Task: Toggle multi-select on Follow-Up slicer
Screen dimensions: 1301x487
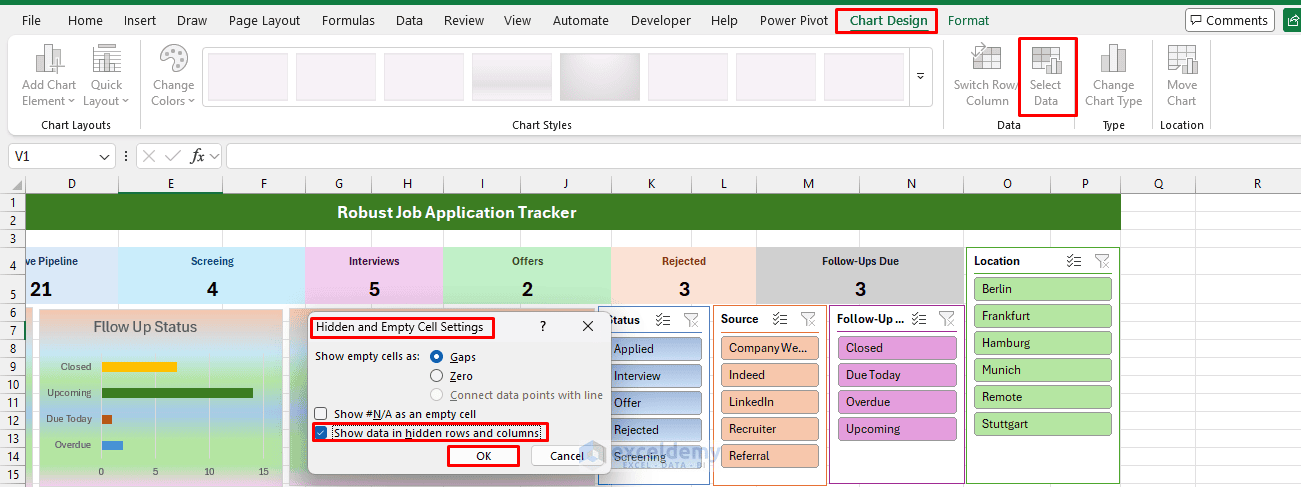Action: point(919,319)
